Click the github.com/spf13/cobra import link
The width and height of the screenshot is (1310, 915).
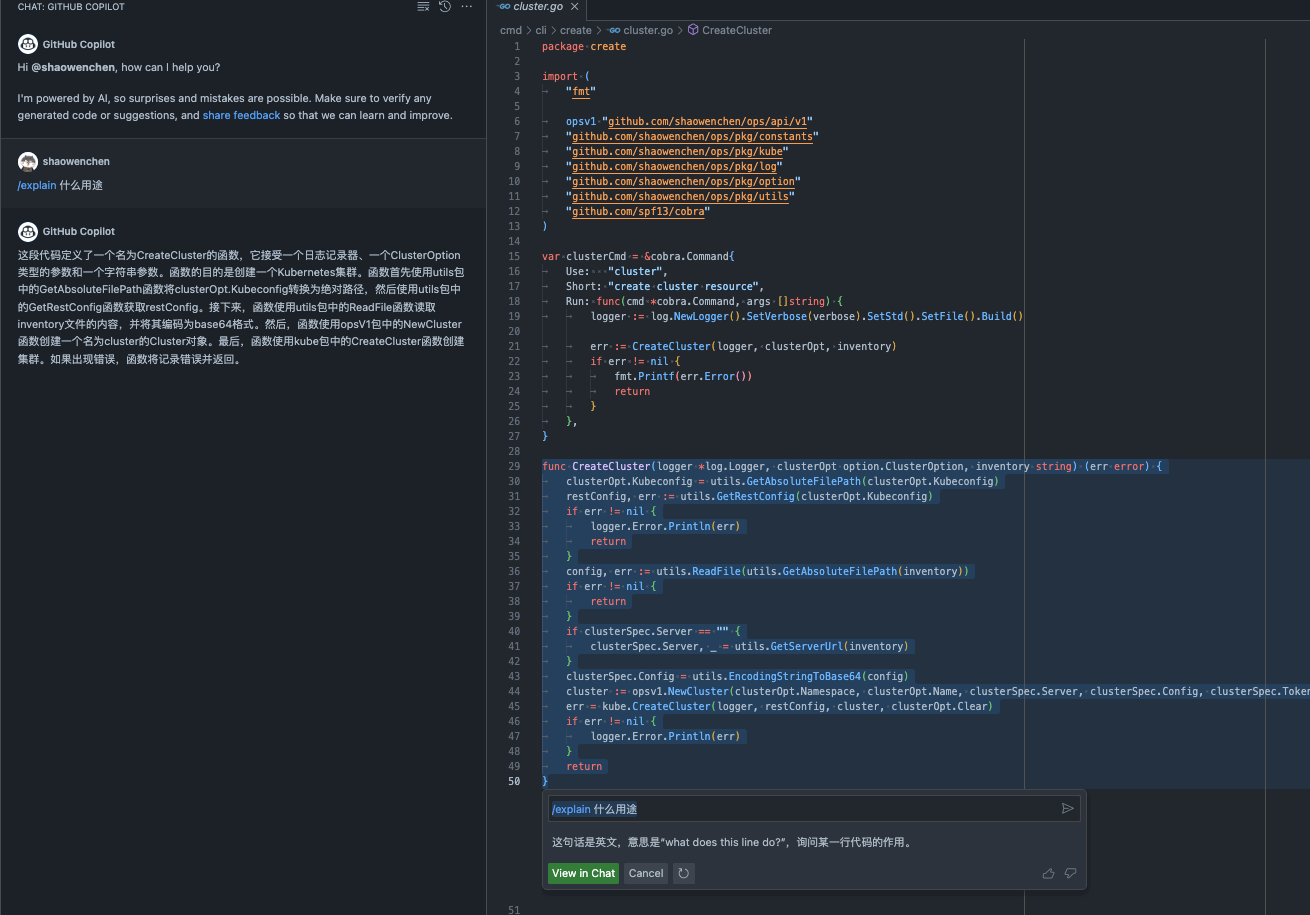(x=638, y=211)
